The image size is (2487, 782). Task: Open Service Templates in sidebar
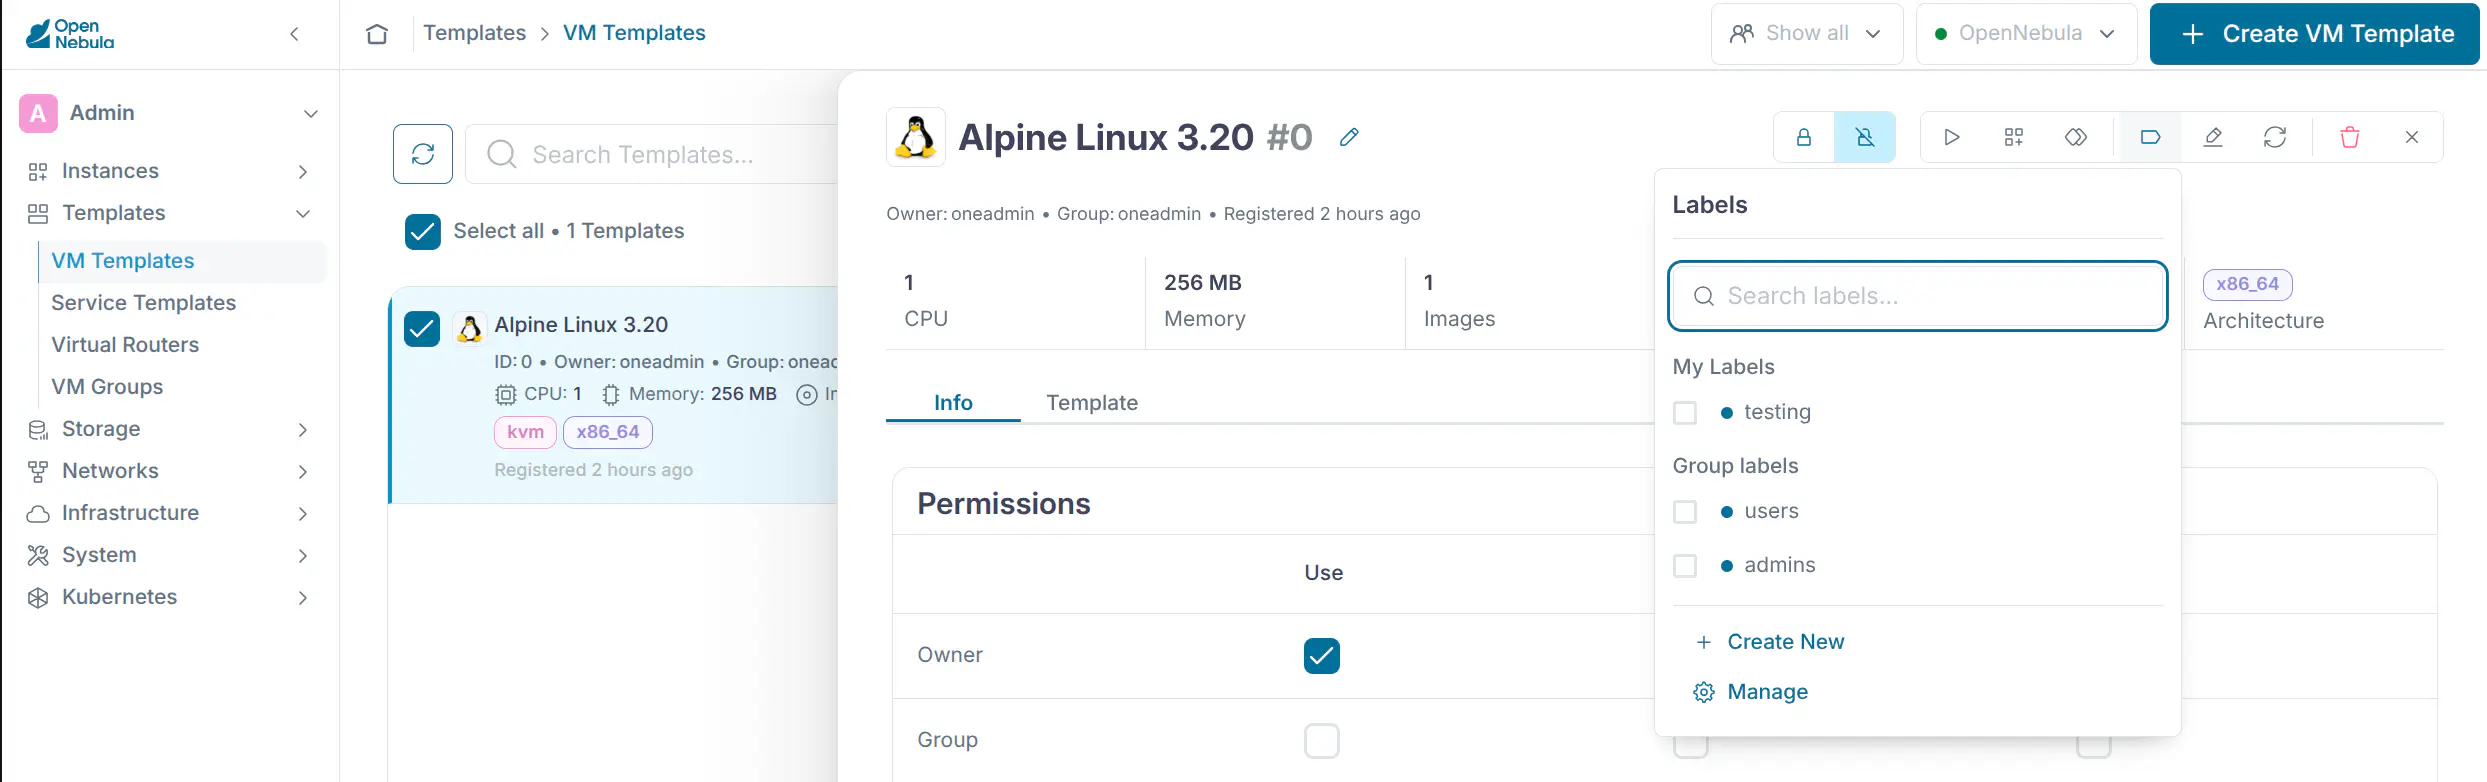click(x=143, y=303)
